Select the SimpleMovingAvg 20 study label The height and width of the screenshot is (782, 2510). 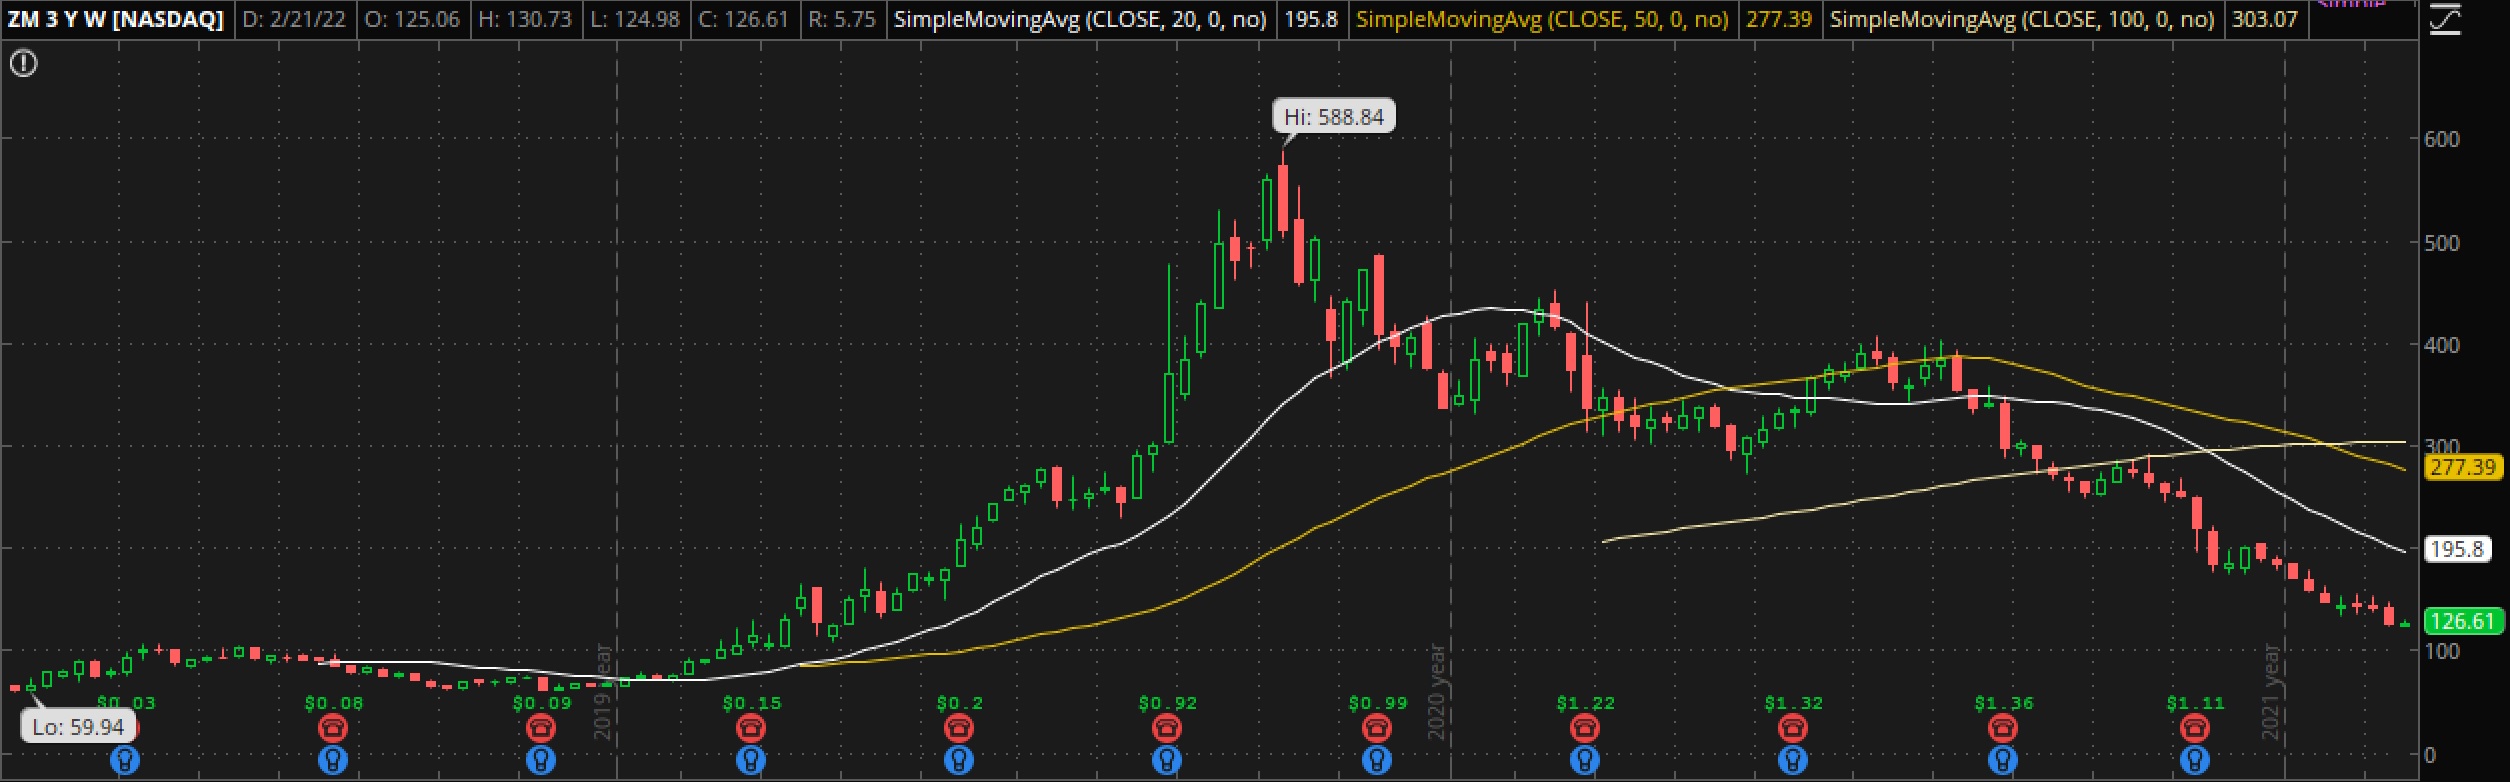(x=1080, y=19)
